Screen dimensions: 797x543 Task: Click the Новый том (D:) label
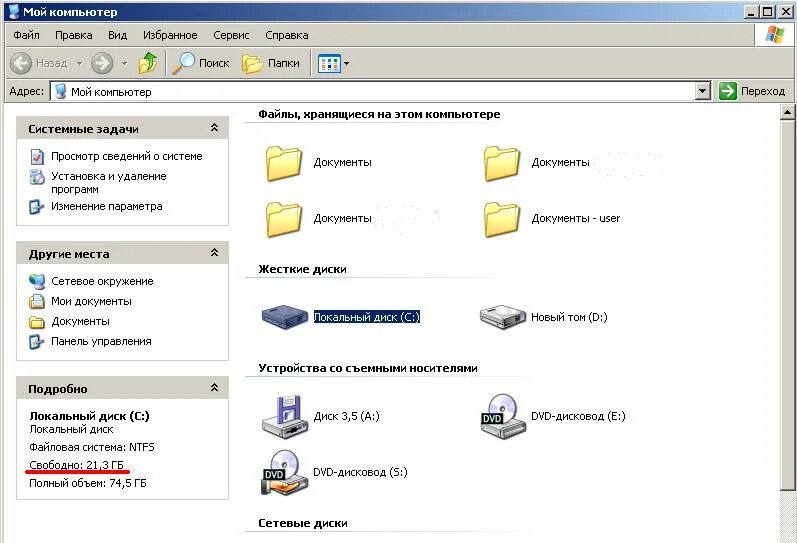(569, 317)
